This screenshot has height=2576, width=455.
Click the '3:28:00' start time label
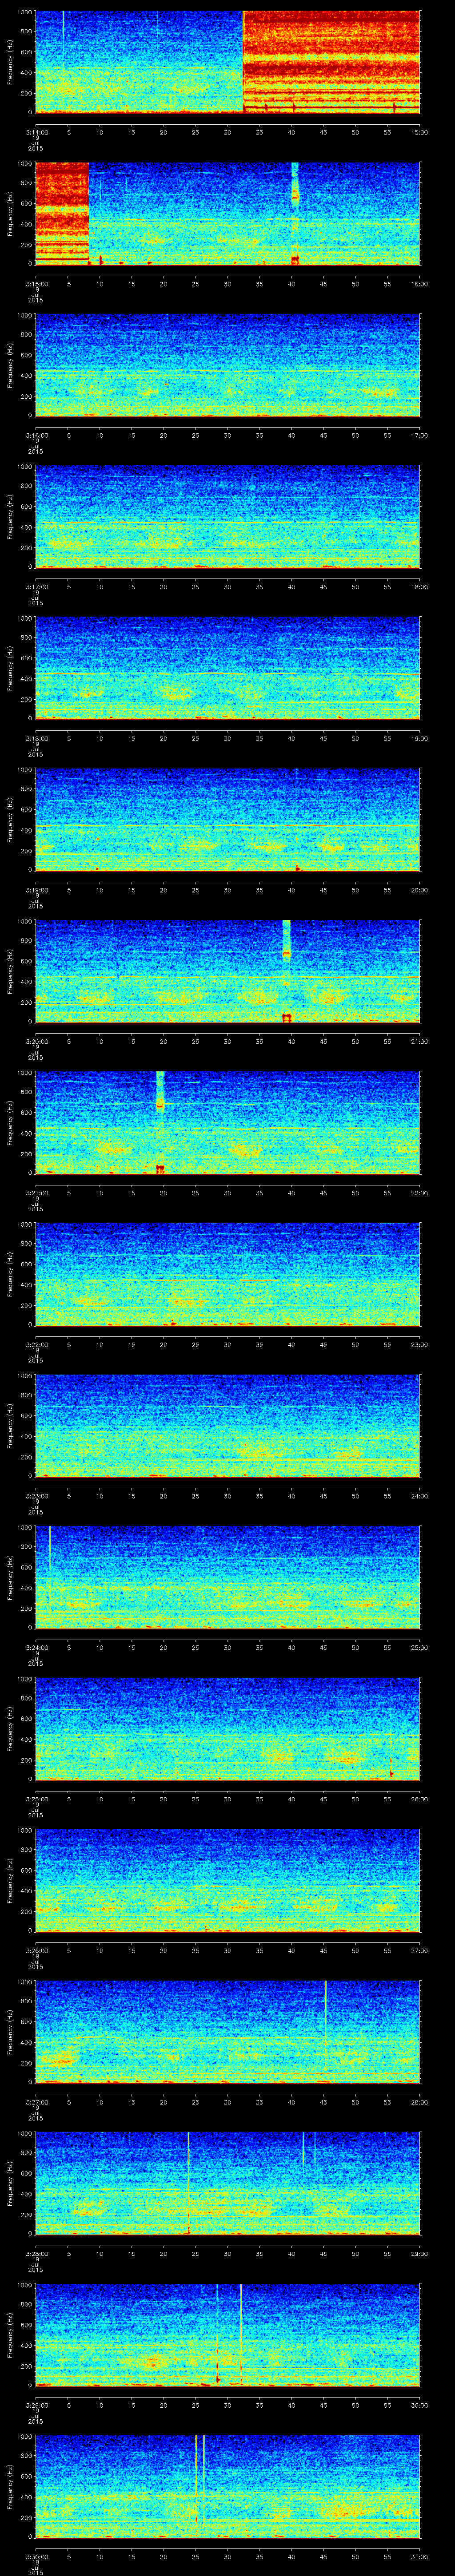36,2254
